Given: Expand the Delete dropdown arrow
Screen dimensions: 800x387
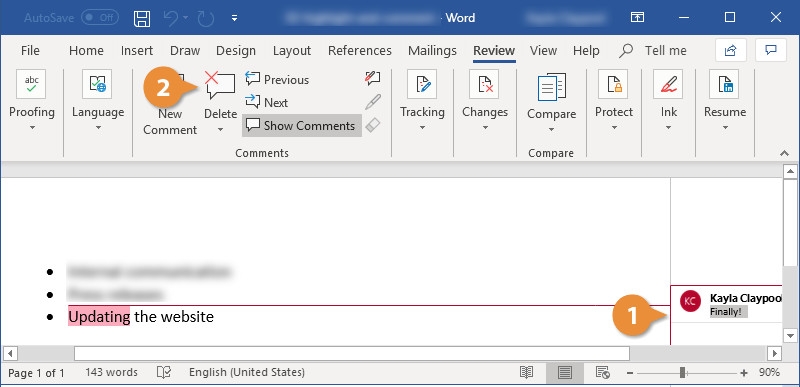Looking at the screenshot, I should 220,130.
